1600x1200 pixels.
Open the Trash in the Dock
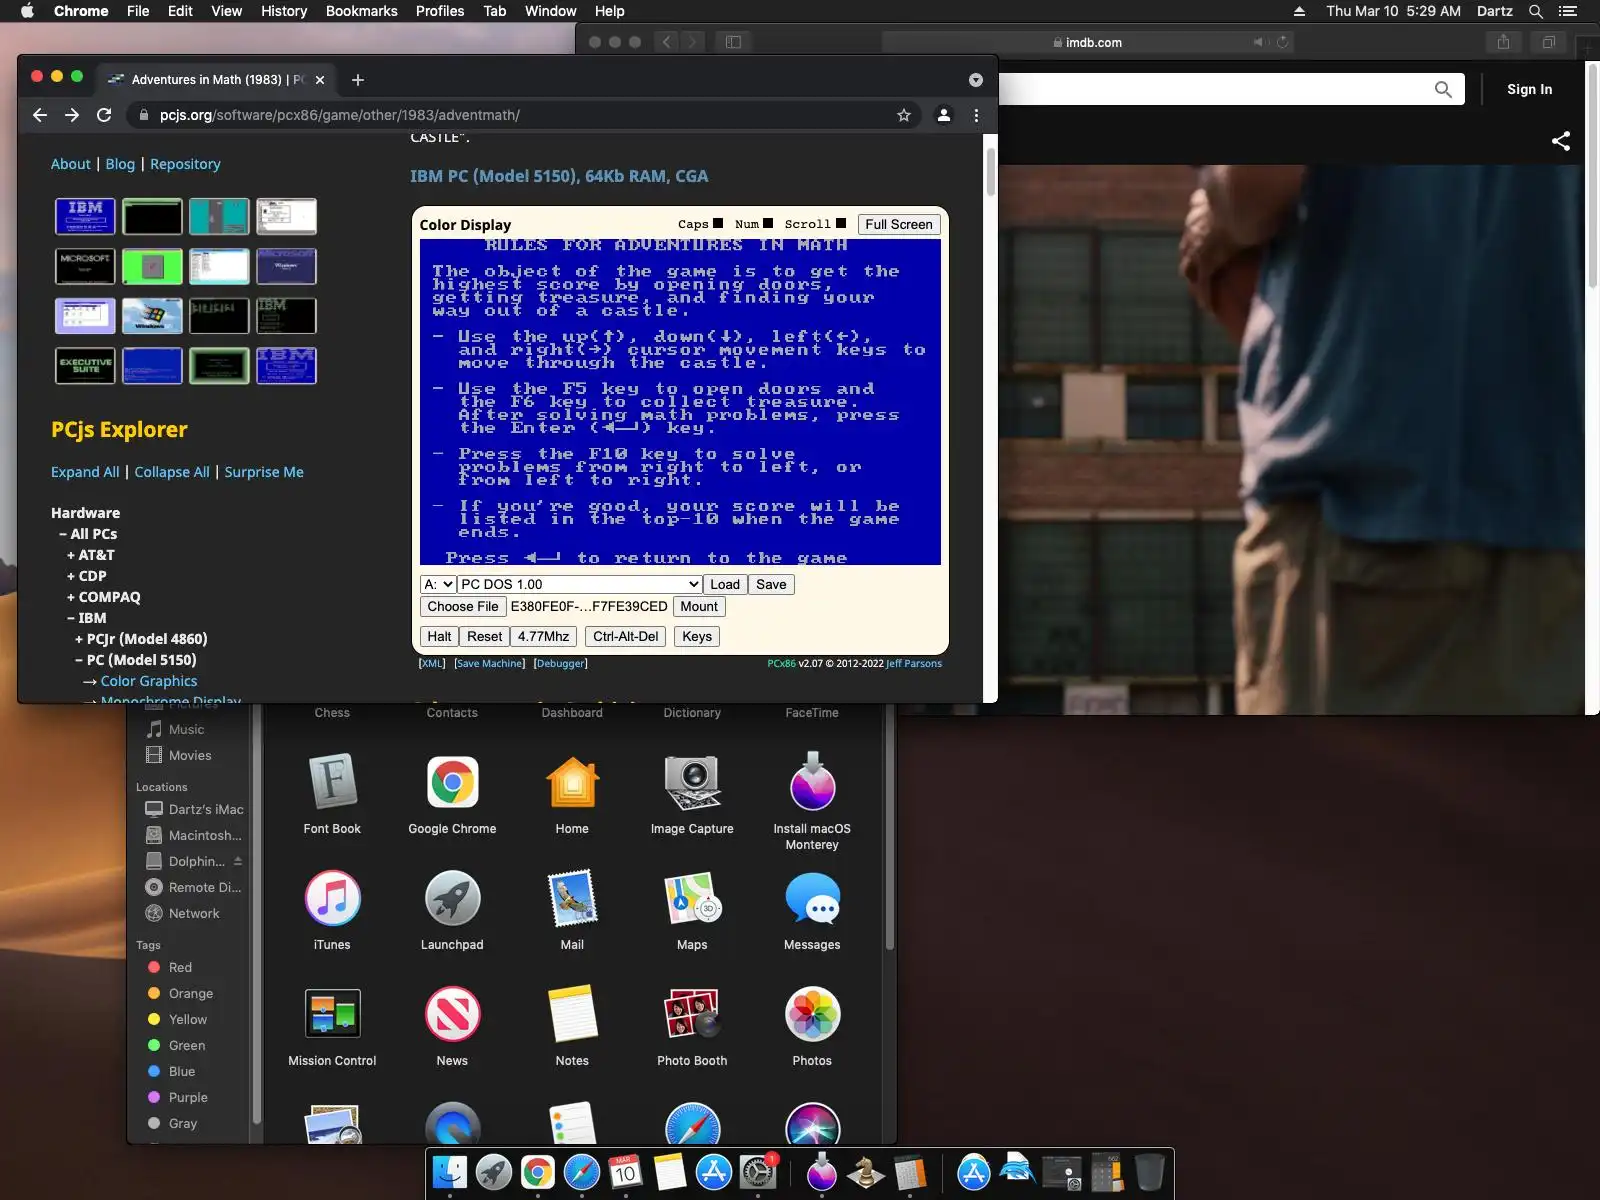point(1150,1172)
